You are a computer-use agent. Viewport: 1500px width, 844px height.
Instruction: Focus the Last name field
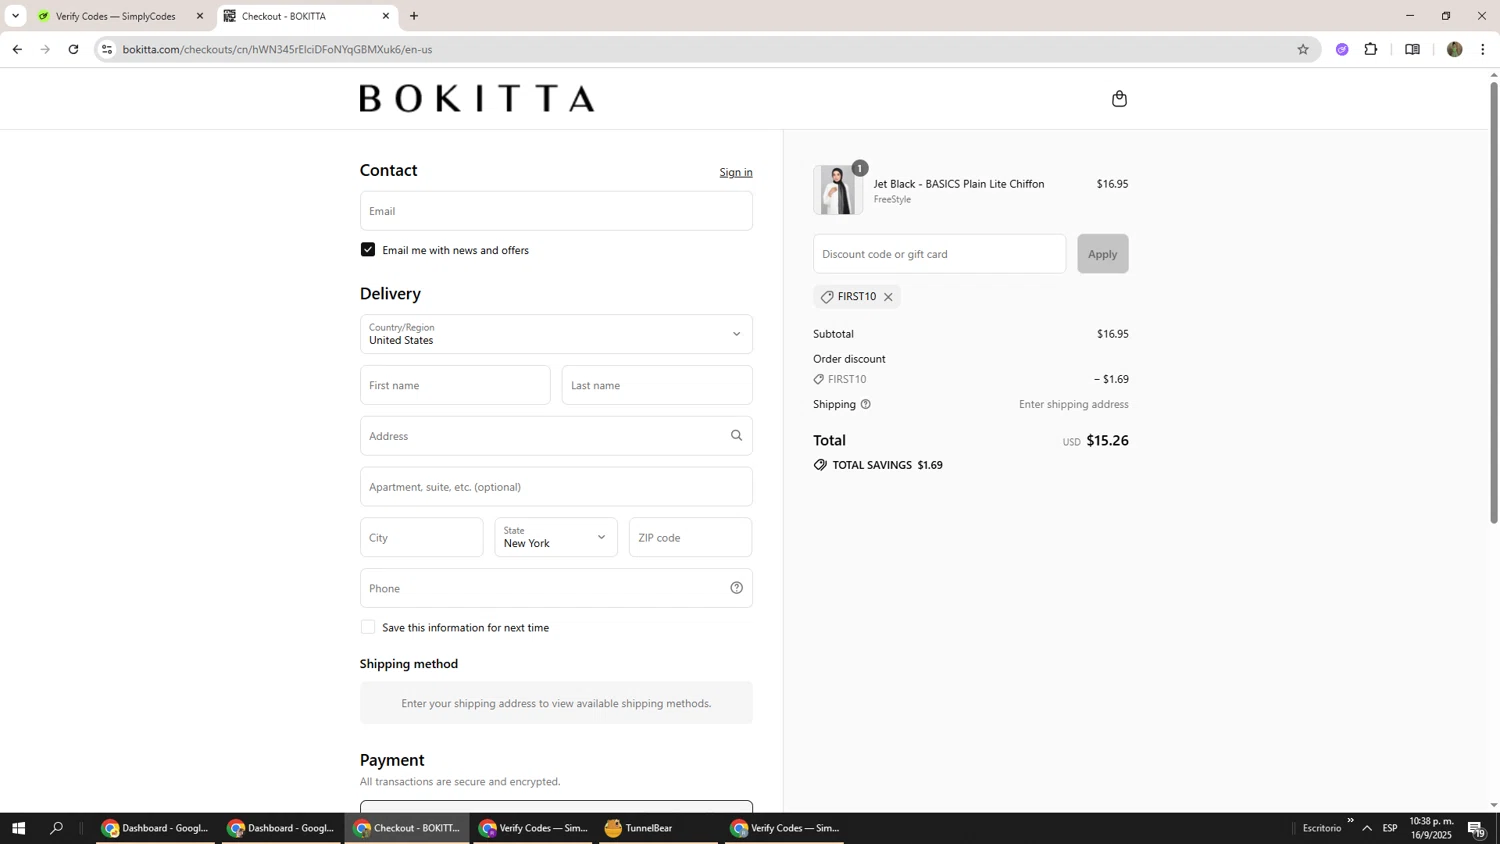pyautogui.click(x=657, y=385)
